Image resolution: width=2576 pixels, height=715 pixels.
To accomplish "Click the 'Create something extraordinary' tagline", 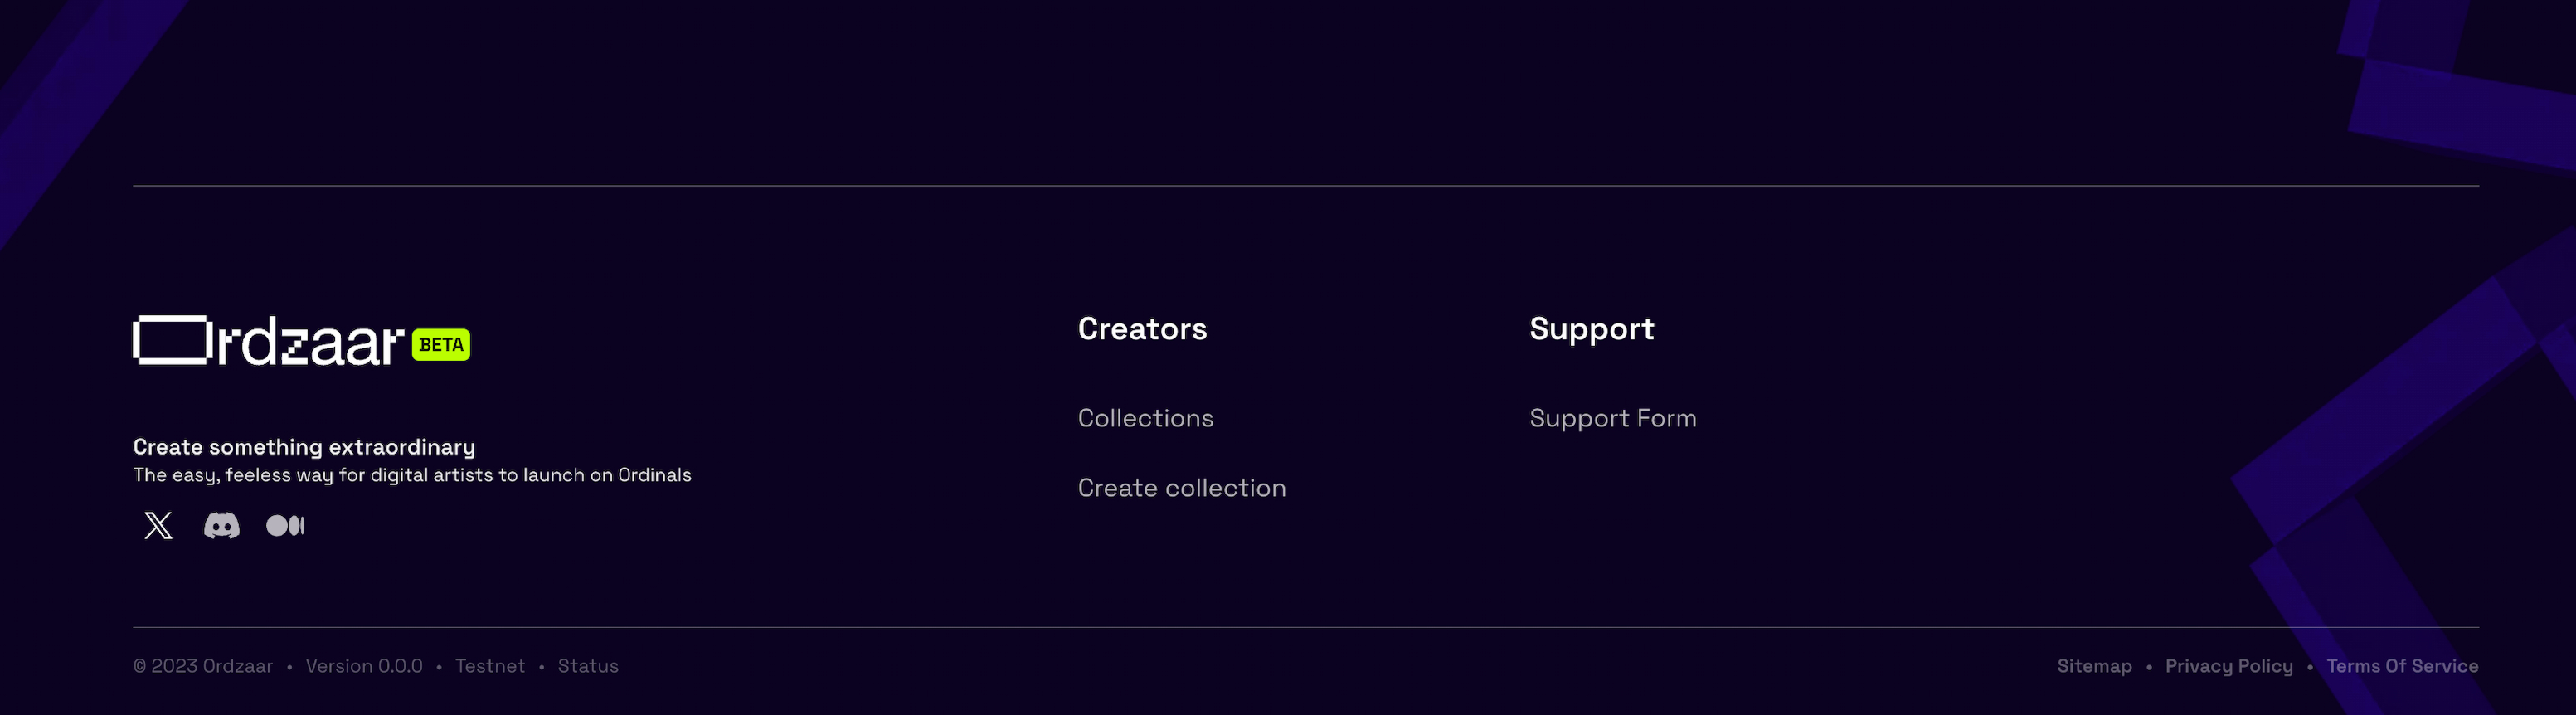I will (304, 447).
